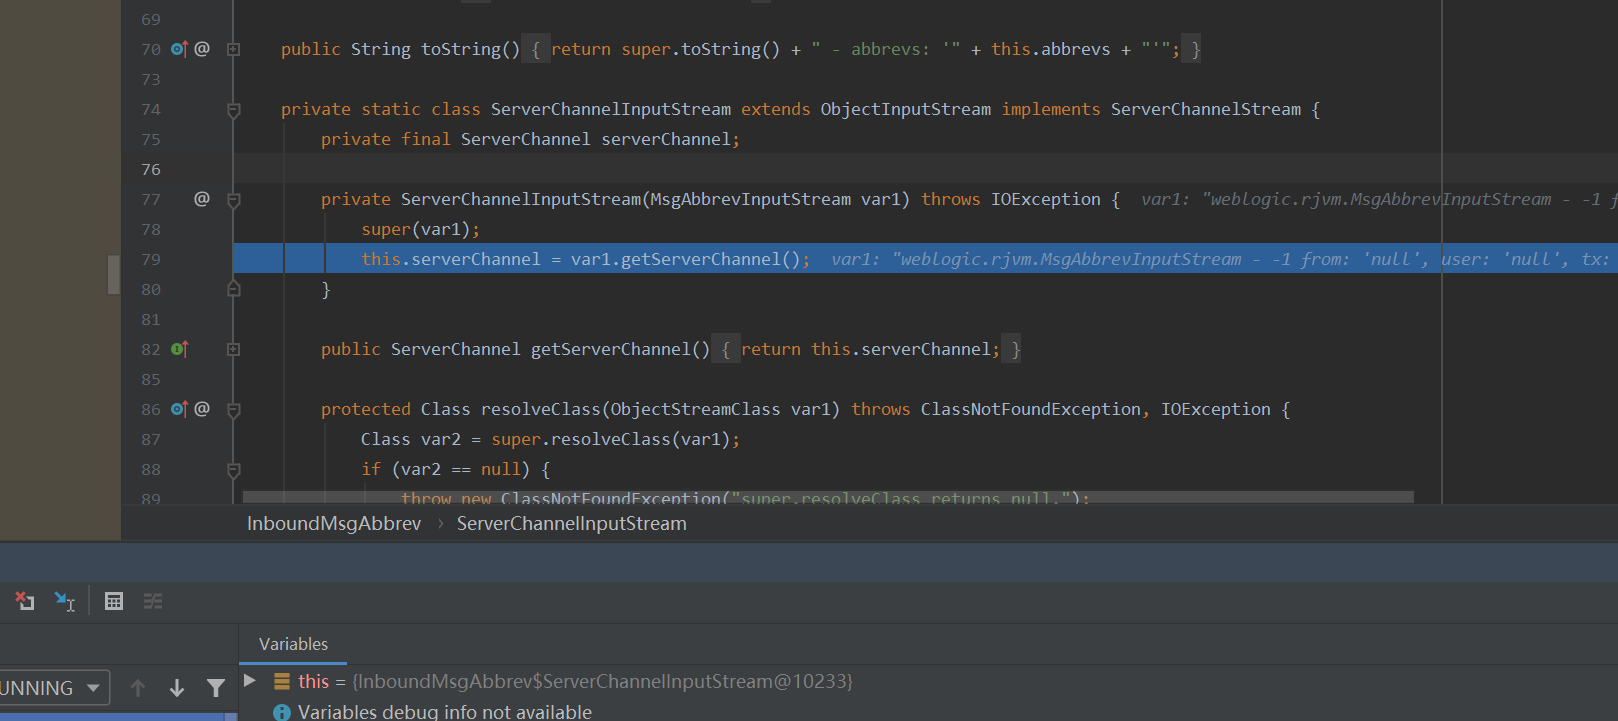1618x721 pixels.
Task: Collapse the ServerChannelInputStream class fold on line 74
Action: click(233, 110)
